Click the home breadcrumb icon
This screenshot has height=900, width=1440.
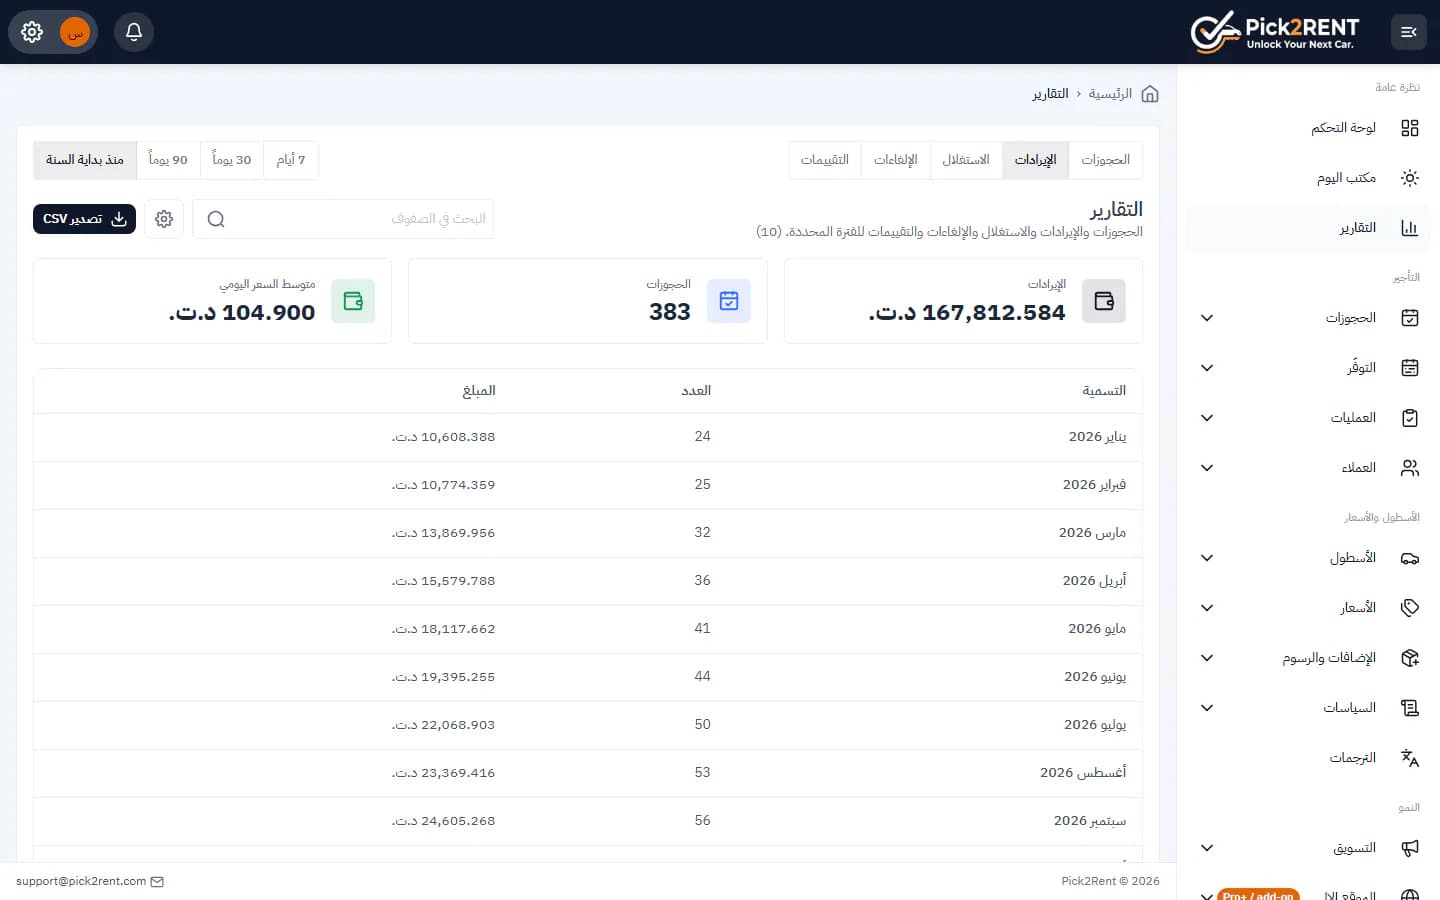(1150, 94)
